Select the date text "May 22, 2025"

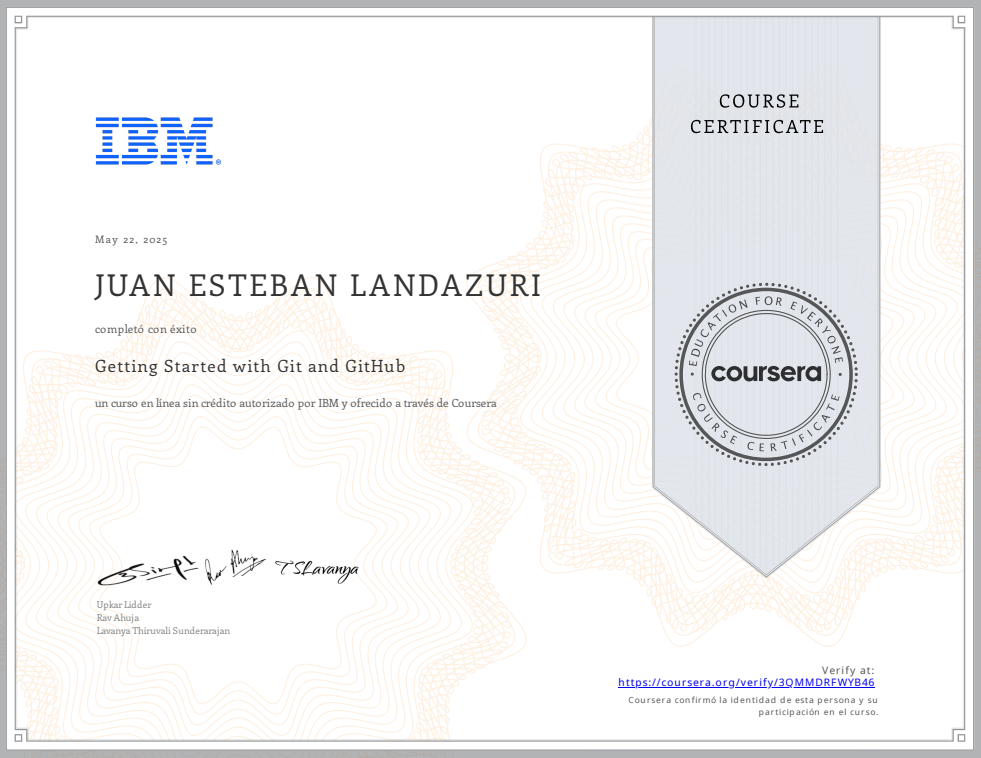(131, 240)
